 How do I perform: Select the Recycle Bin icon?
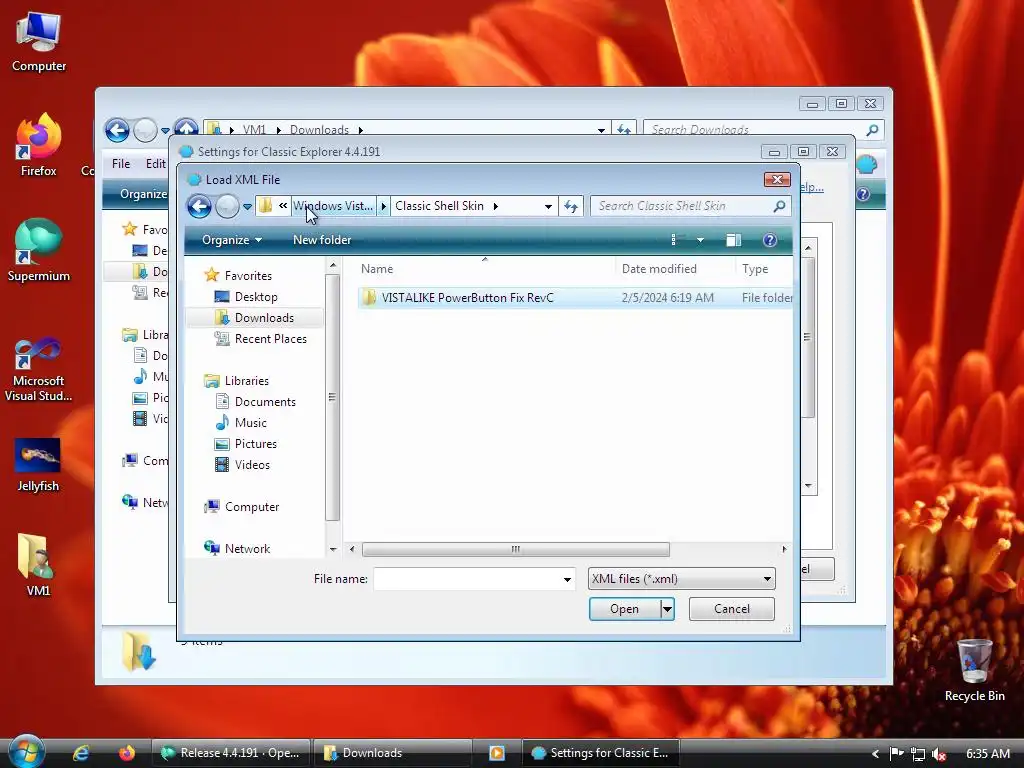pyautogui.click(x=974, y=670)
